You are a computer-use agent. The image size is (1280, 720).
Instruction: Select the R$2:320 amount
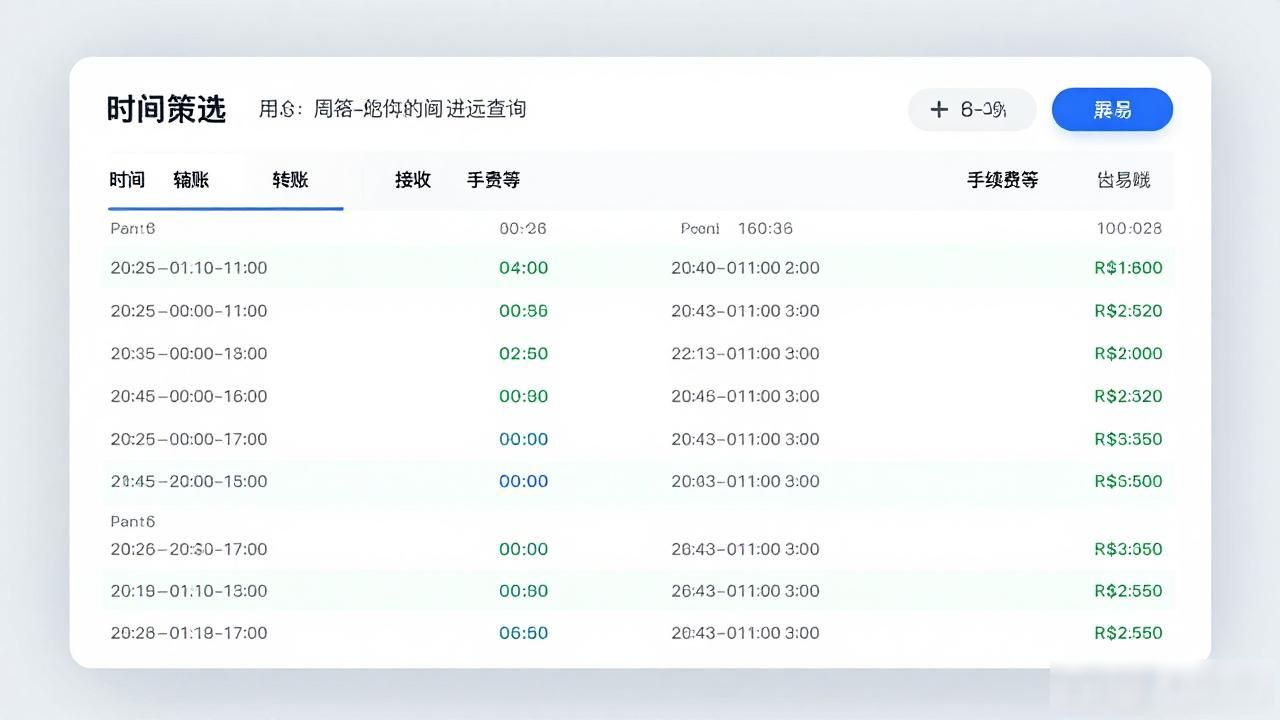coord(1128,396)
